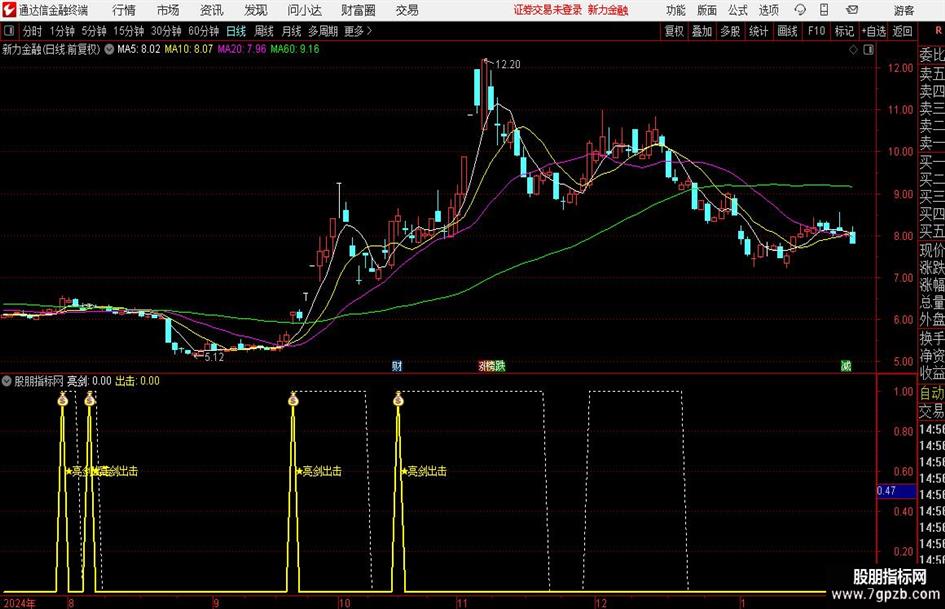Viewport: 945px width, 609px height.
Task: Click the red R label in the side panel header
Action: [x=938, y=31]
